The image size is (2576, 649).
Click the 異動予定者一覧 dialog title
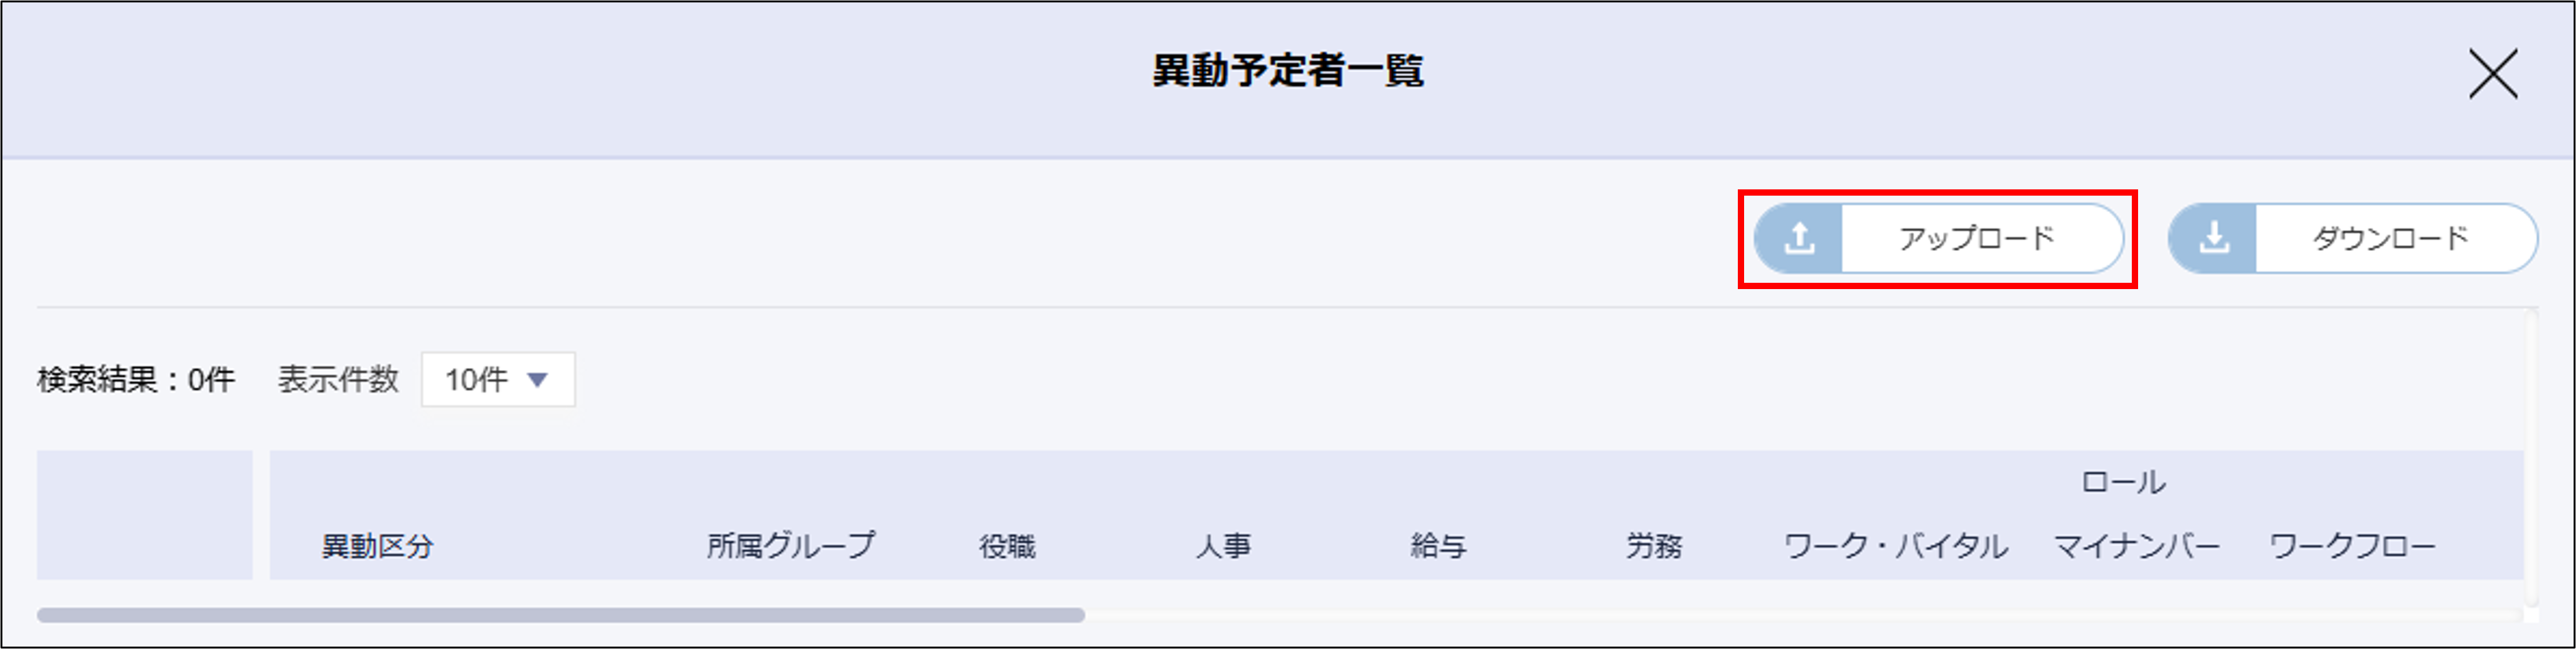[1288, 71]
